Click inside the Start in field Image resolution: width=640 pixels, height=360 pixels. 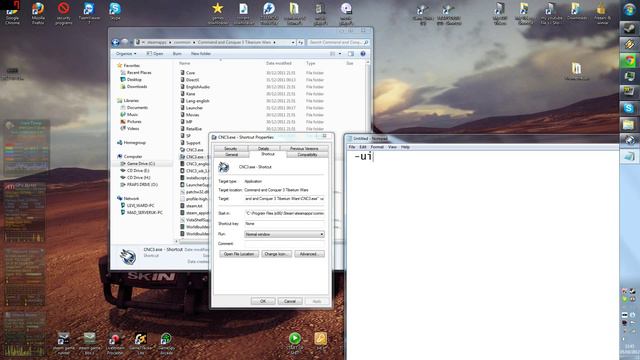coord(284,213)
